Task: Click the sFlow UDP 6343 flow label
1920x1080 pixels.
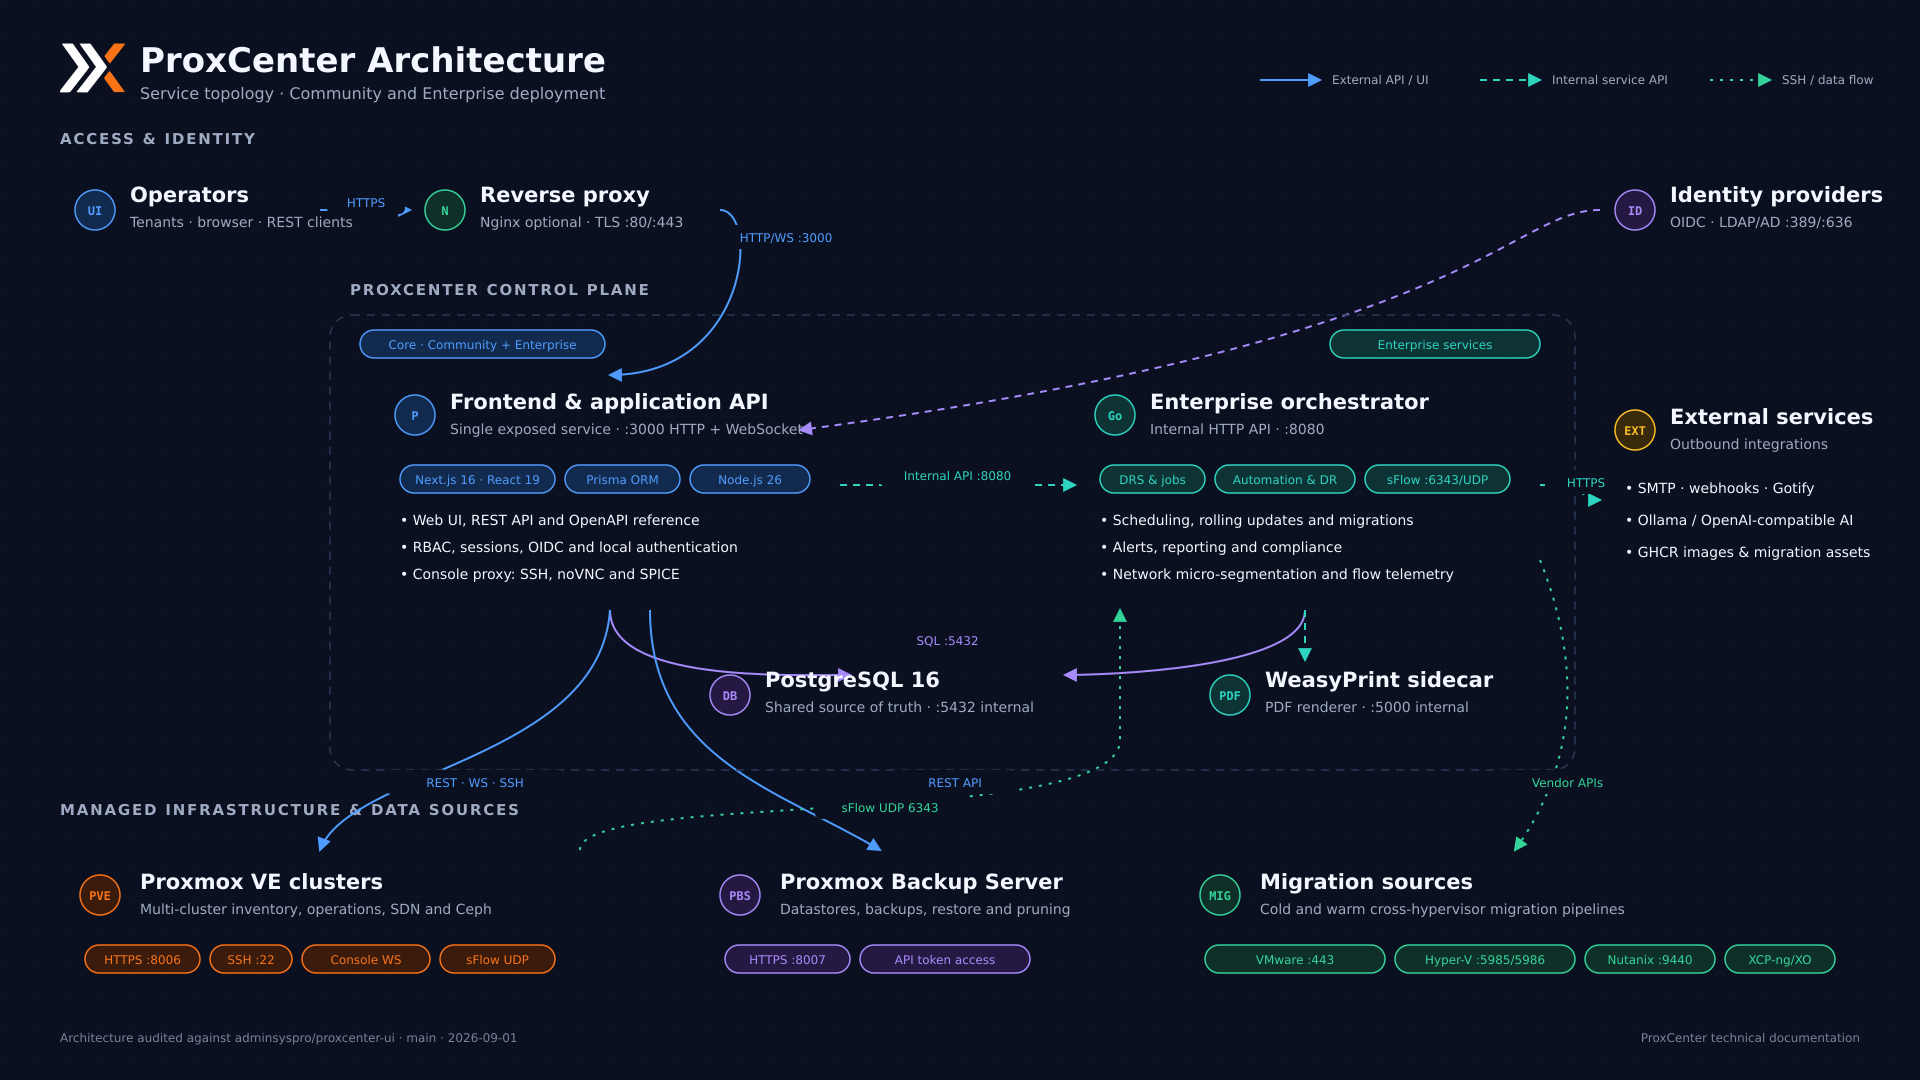Action: 890,808
